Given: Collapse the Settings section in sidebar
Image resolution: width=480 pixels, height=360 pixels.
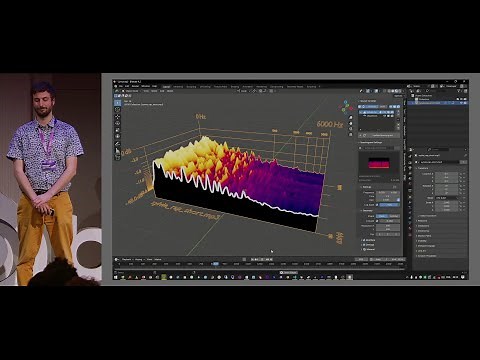Looking at the screenshot, I should (x=367, y=187).
